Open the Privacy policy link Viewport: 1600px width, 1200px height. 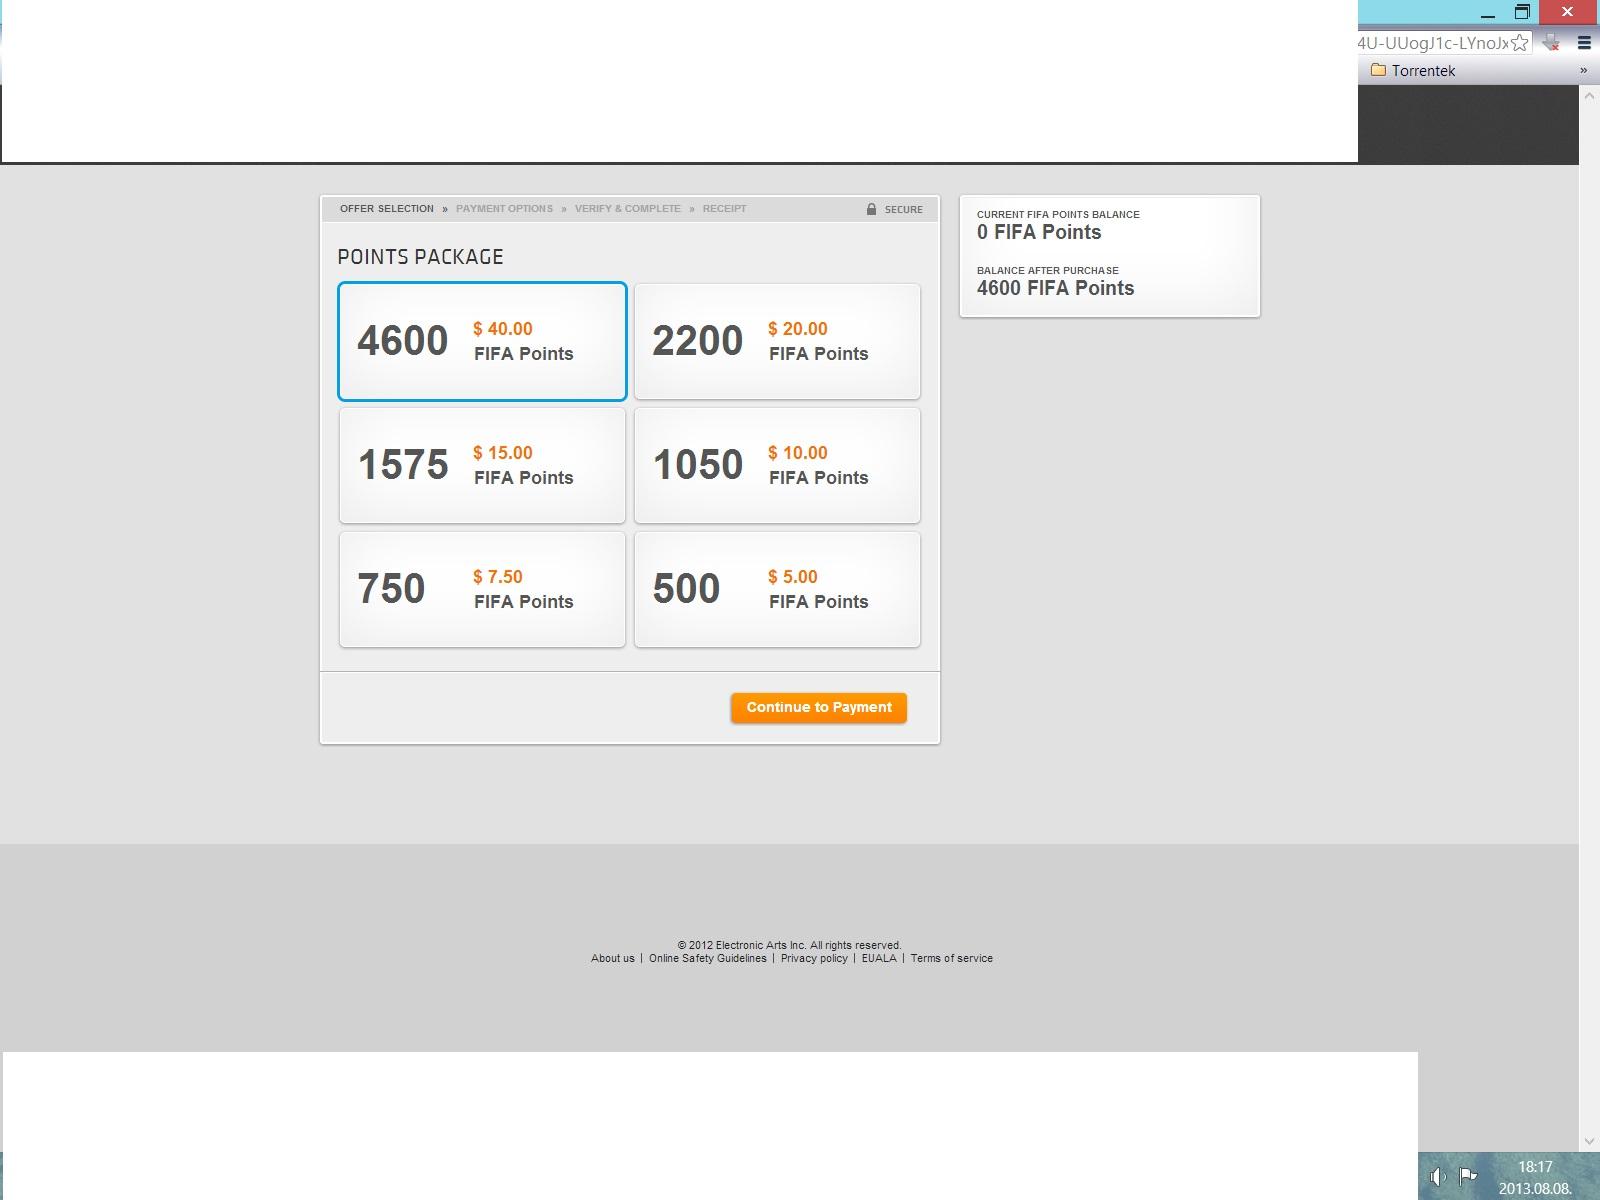tap(814, 958)
